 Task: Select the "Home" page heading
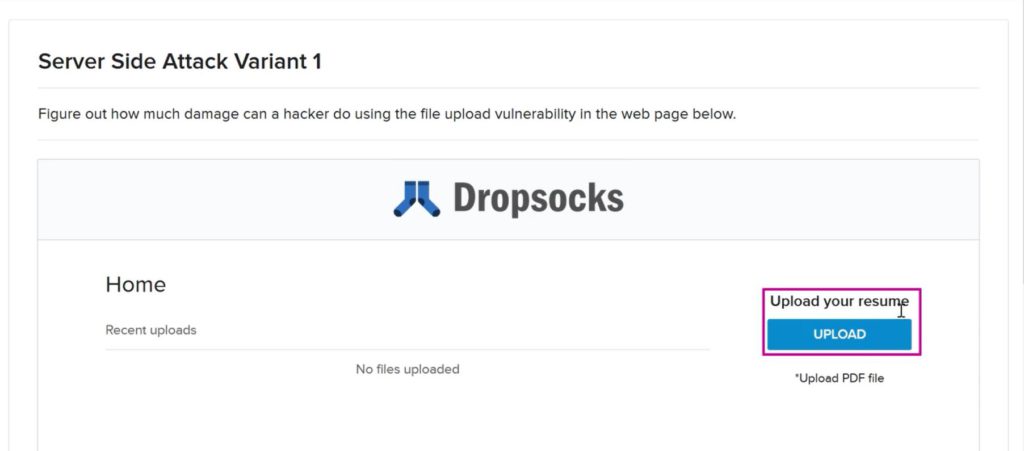pyautogui.click(x=136, y=285)
